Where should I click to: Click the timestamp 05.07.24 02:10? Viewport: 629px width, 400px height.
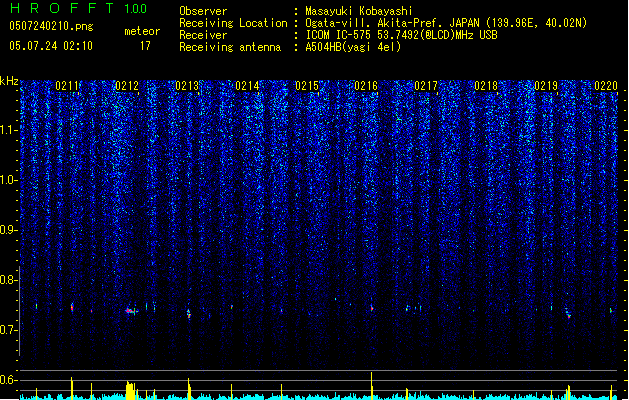tap(51, 46)
